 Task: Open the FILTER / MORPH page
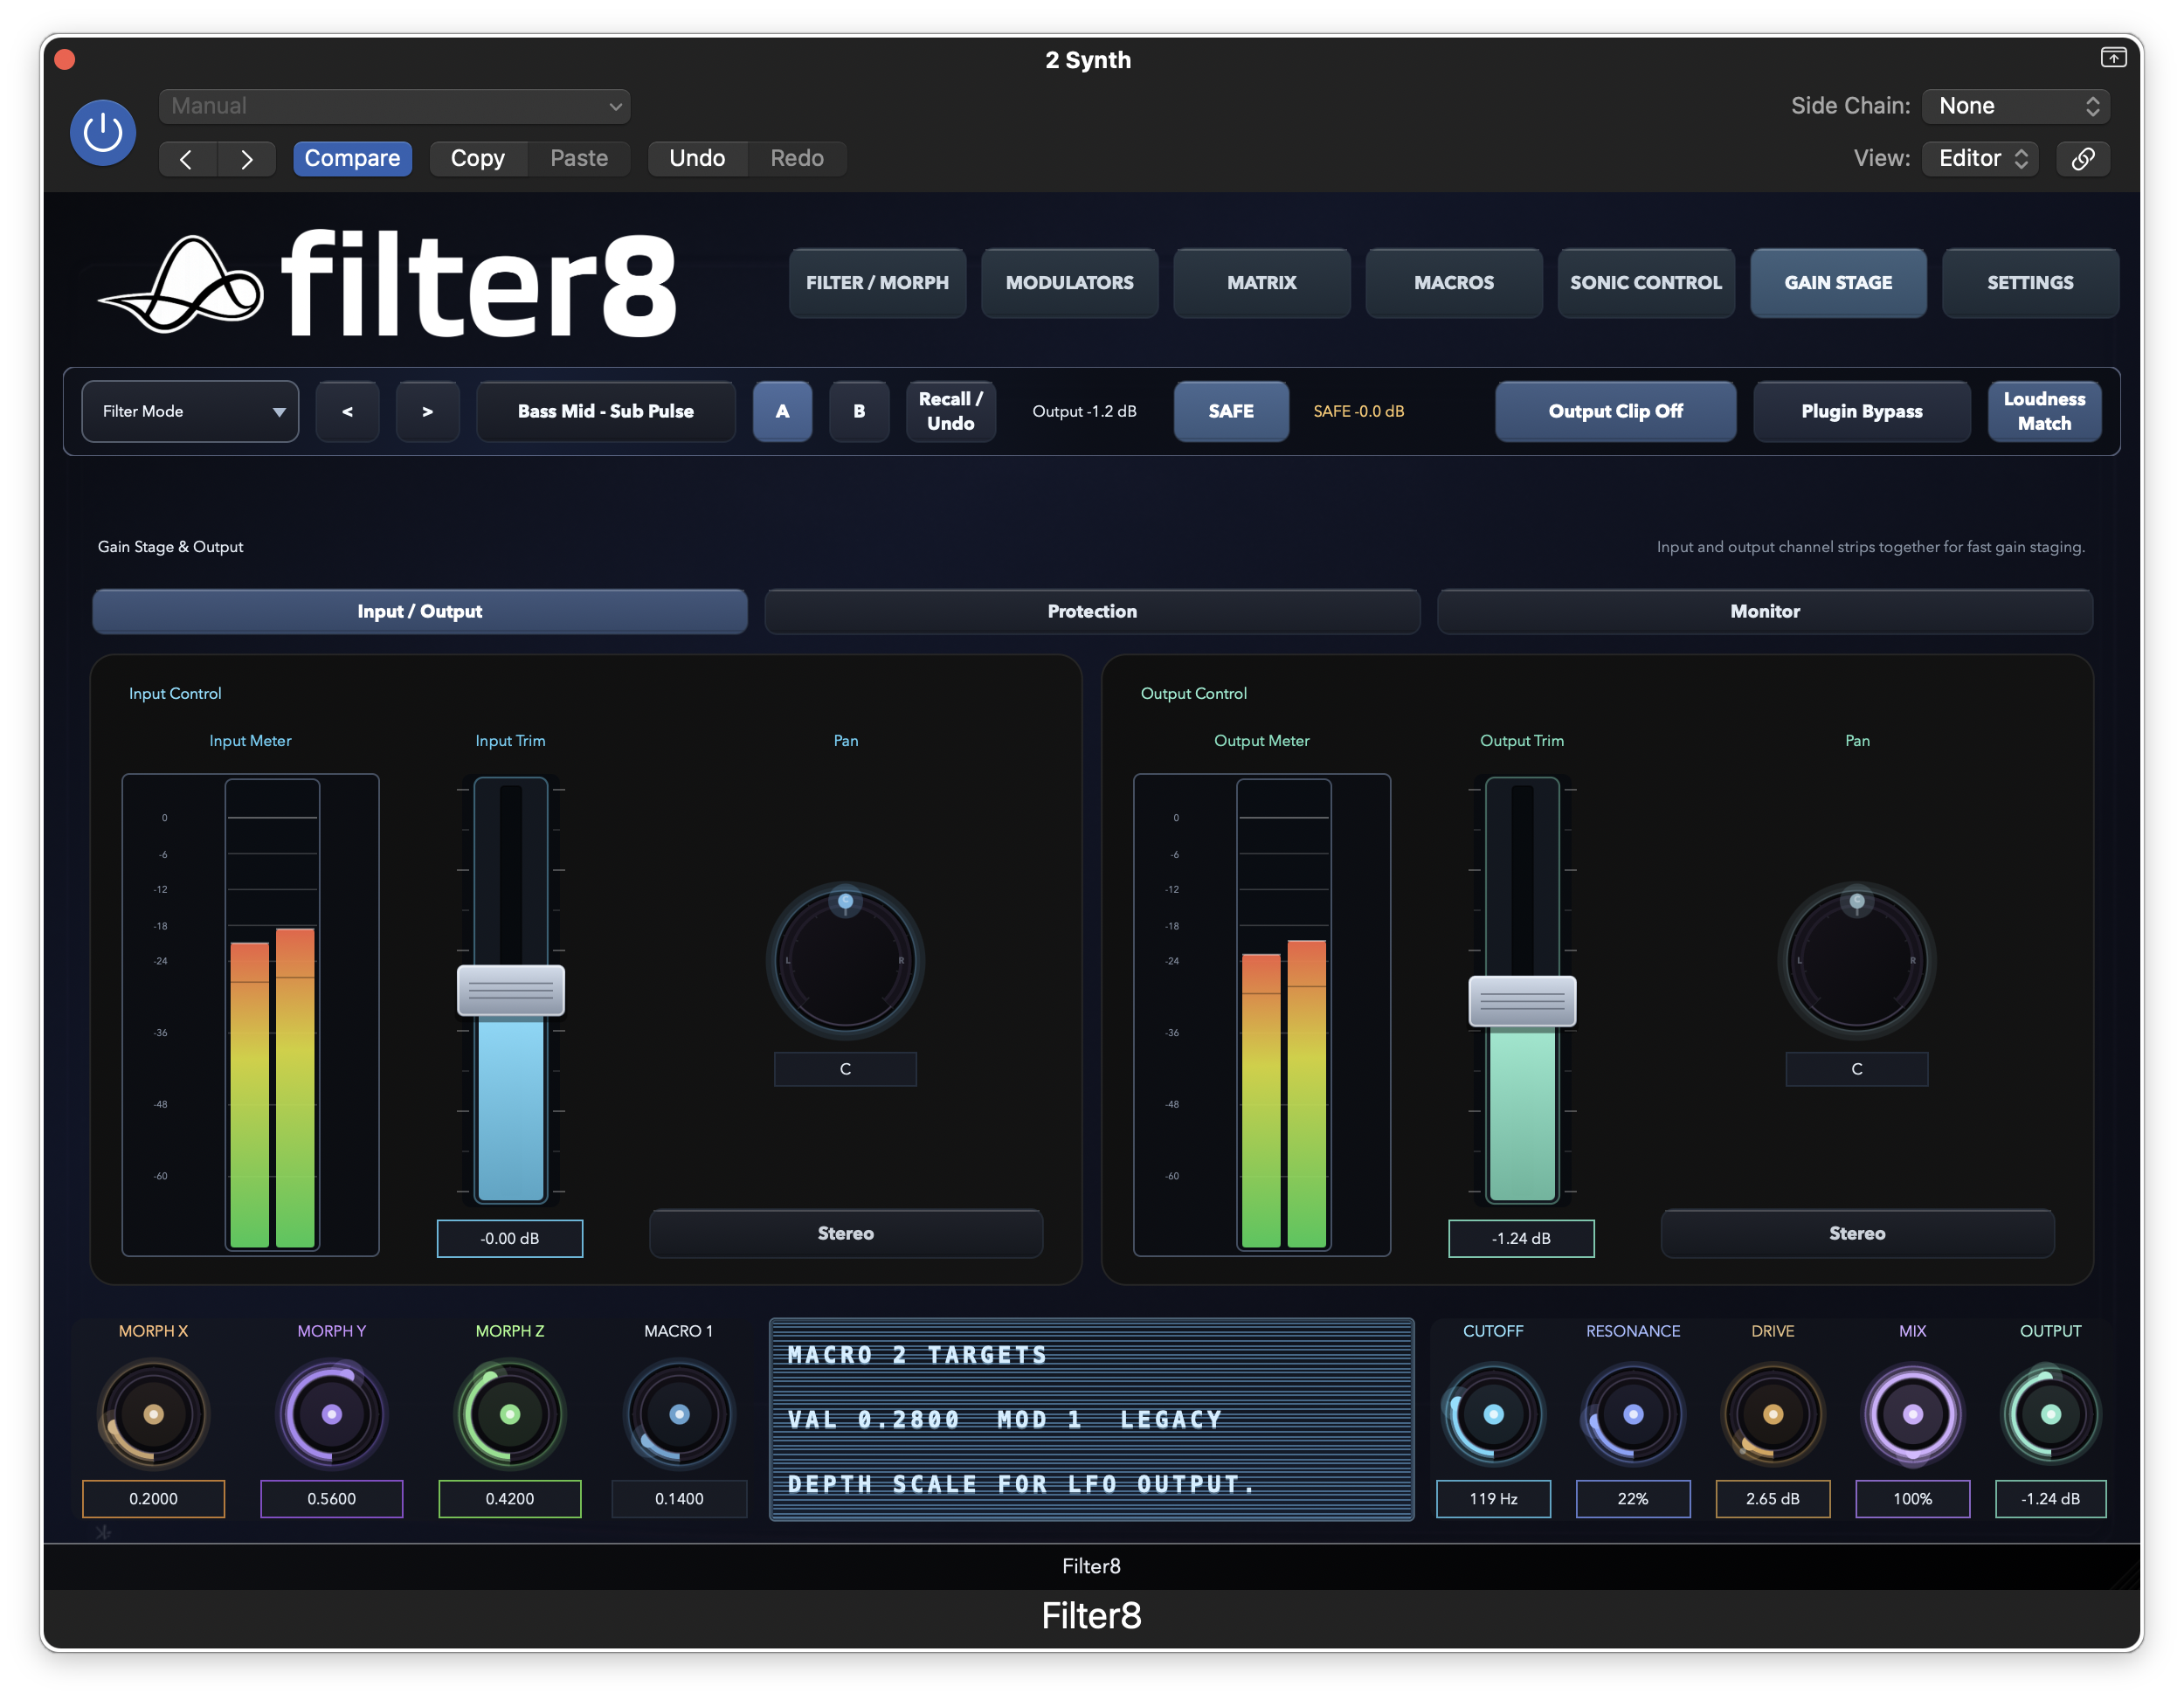pyautogui.click(x=877, y=283)
